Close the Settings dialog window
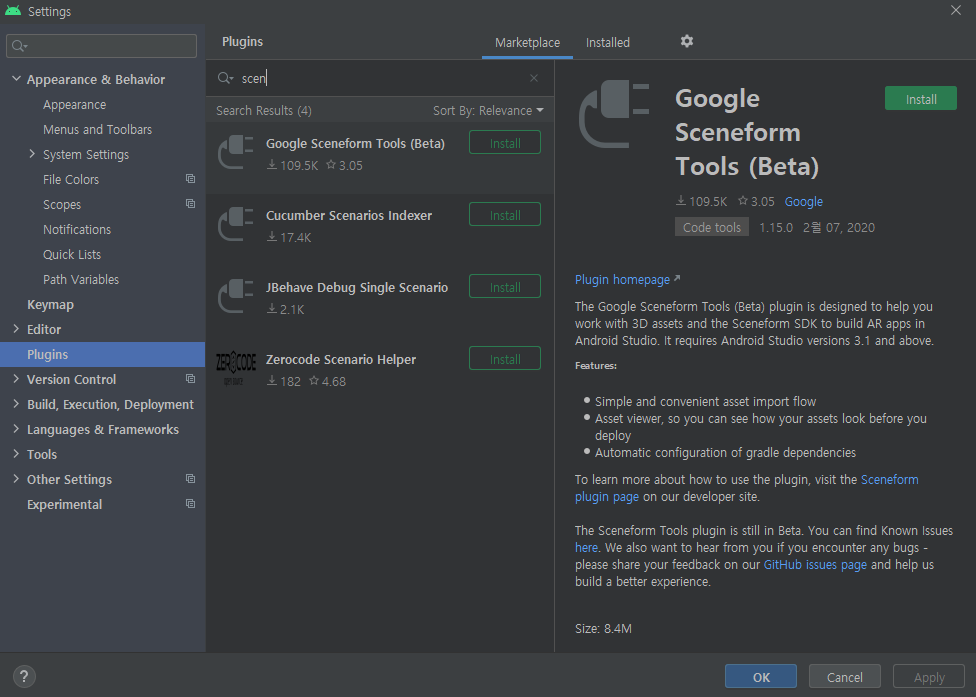 coord(955,10)
